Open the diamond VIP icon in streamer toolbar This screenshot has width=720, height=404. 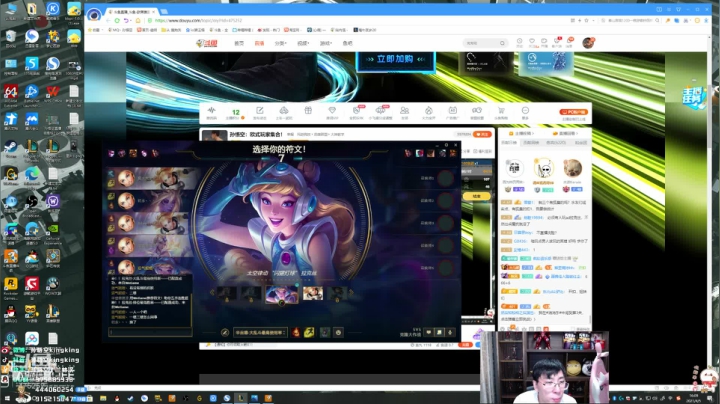(x=332, y=112)
